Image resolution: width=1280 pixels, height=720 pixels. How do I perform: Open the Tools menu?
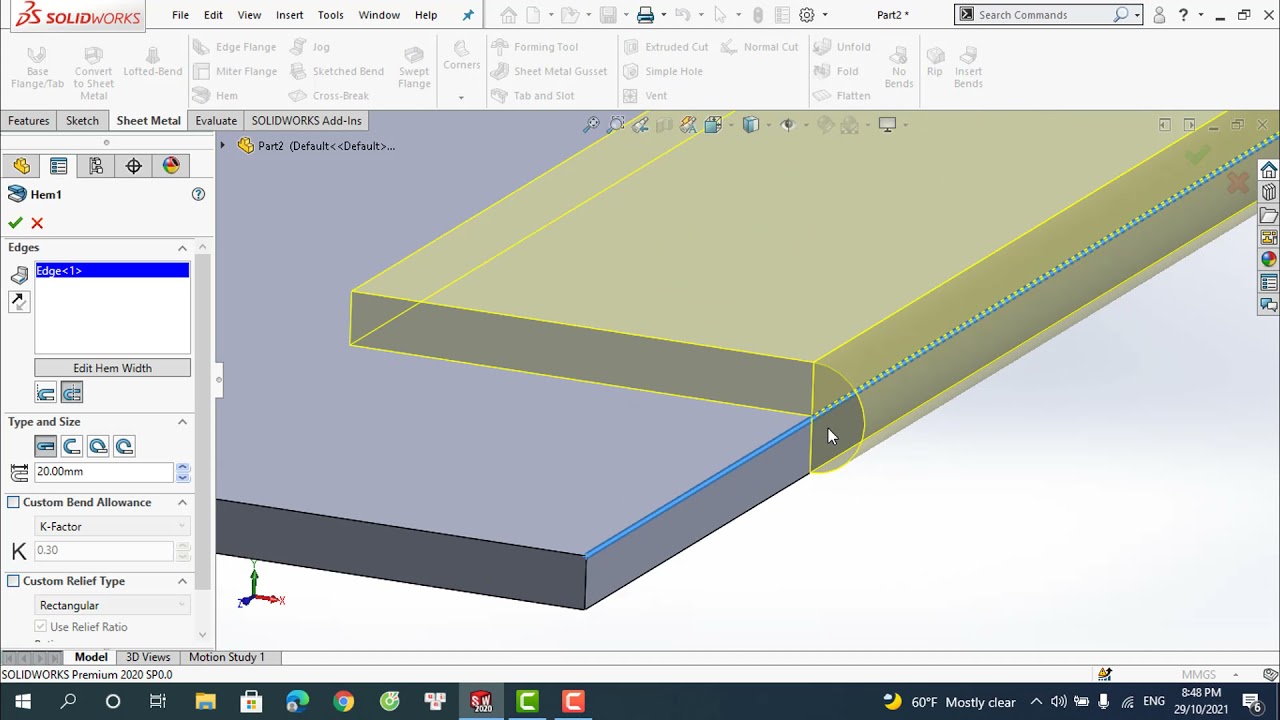tap(330, 15)
